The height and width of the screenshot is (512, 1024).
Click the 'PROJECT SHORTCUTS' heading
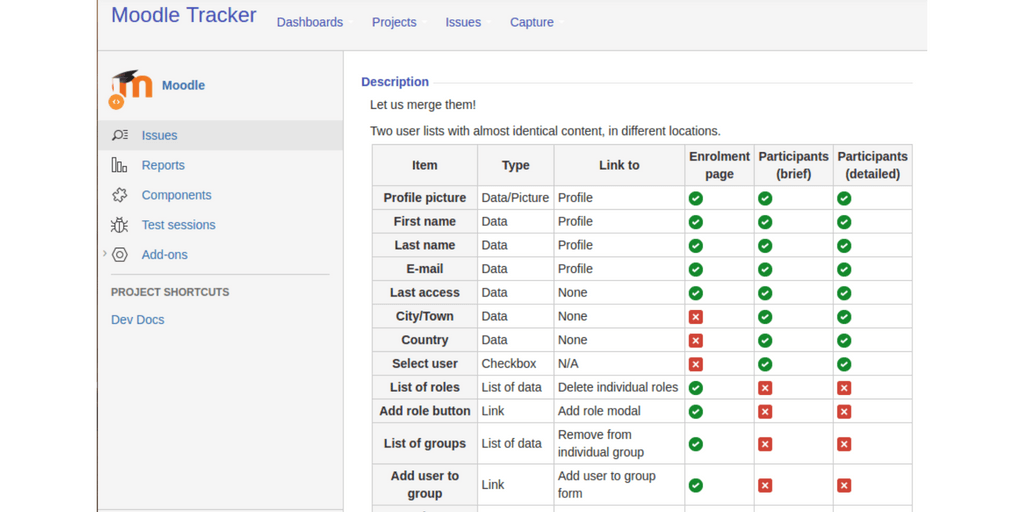pyautogui.click(x=170, y=292)
